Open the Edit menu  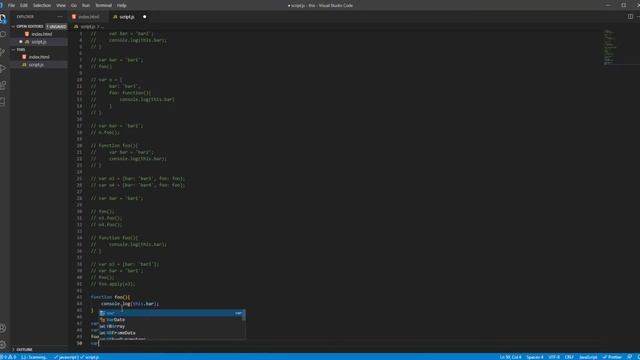(x=24, y=5)
